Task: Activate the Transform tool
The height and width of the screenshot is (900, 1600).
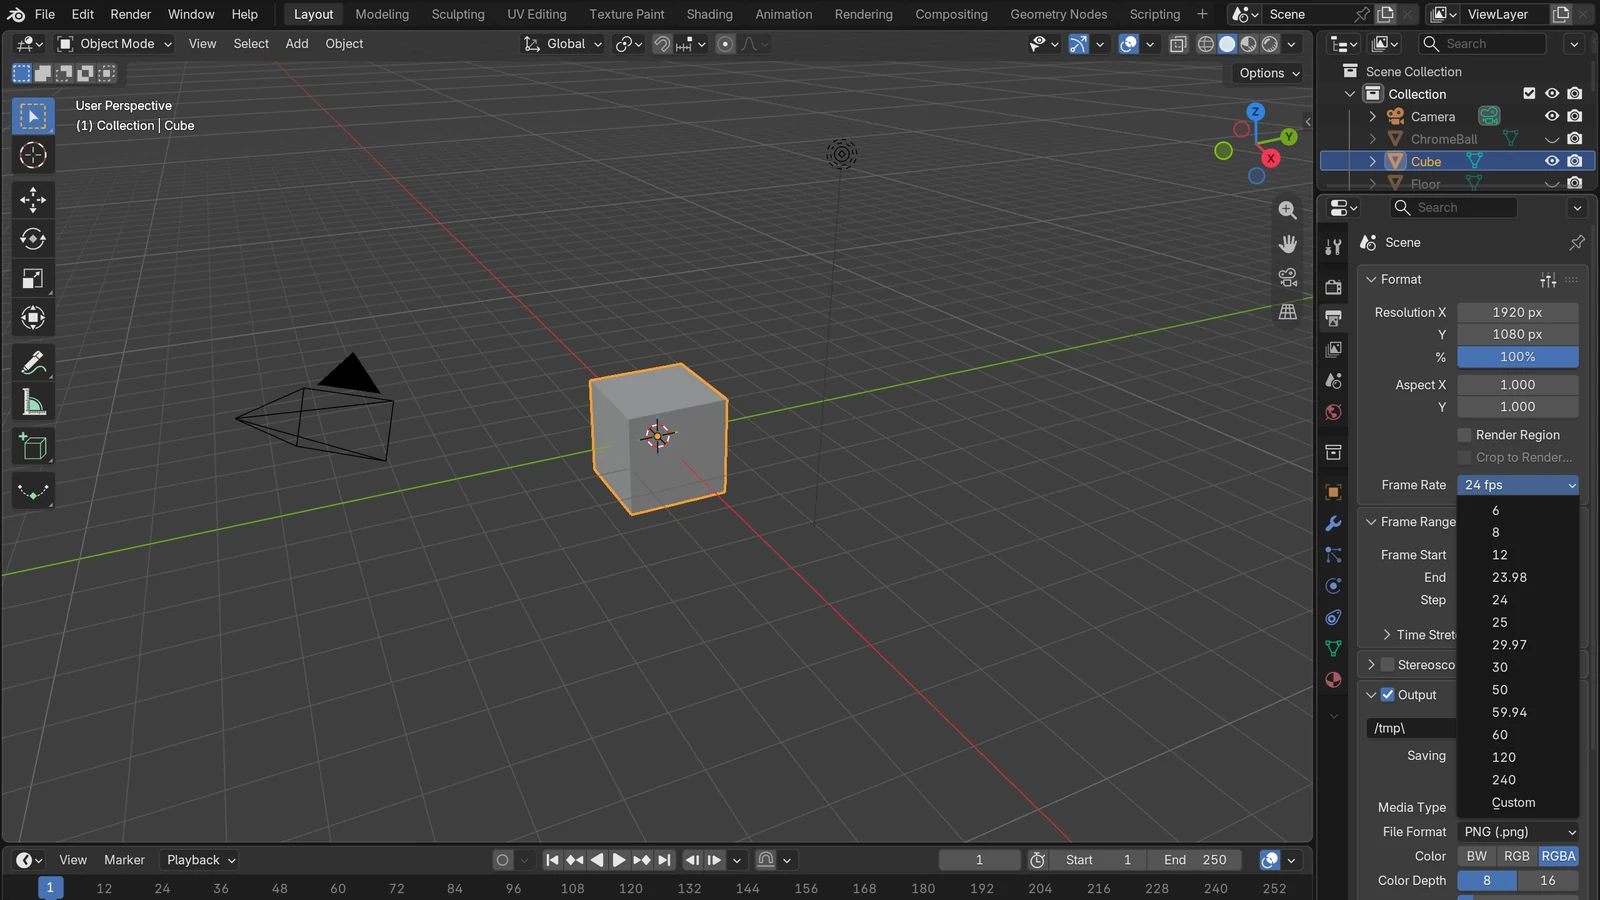Action: point(33,318)
